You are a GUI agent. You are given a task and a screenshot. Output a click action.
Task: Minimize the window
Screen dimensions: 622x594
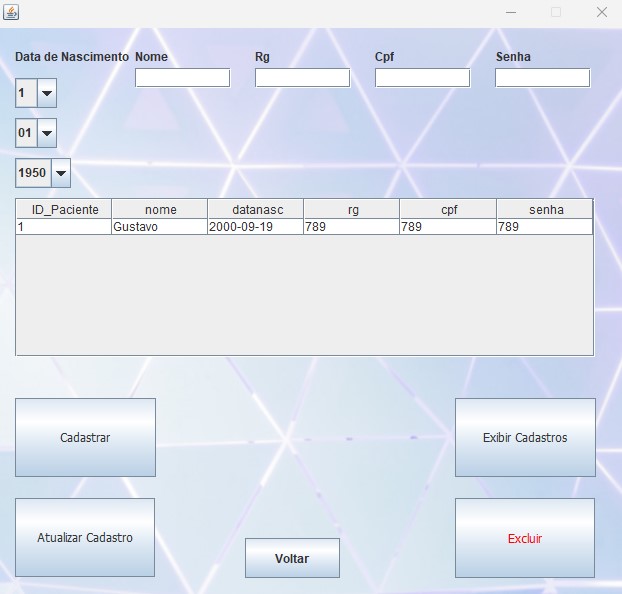511,12
